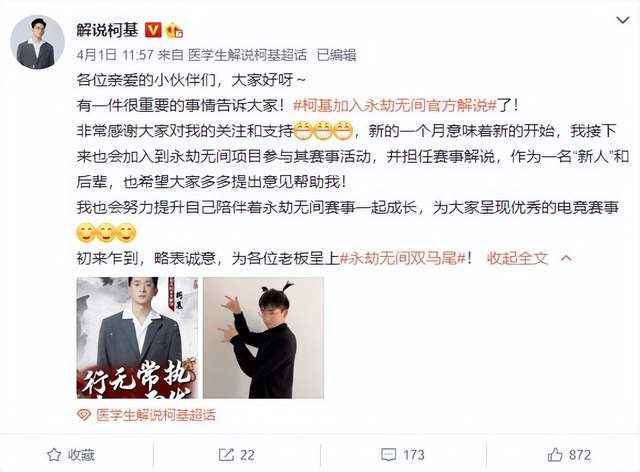
Task: Like the post with thumbs-up icon
Action: click(555, 454)
